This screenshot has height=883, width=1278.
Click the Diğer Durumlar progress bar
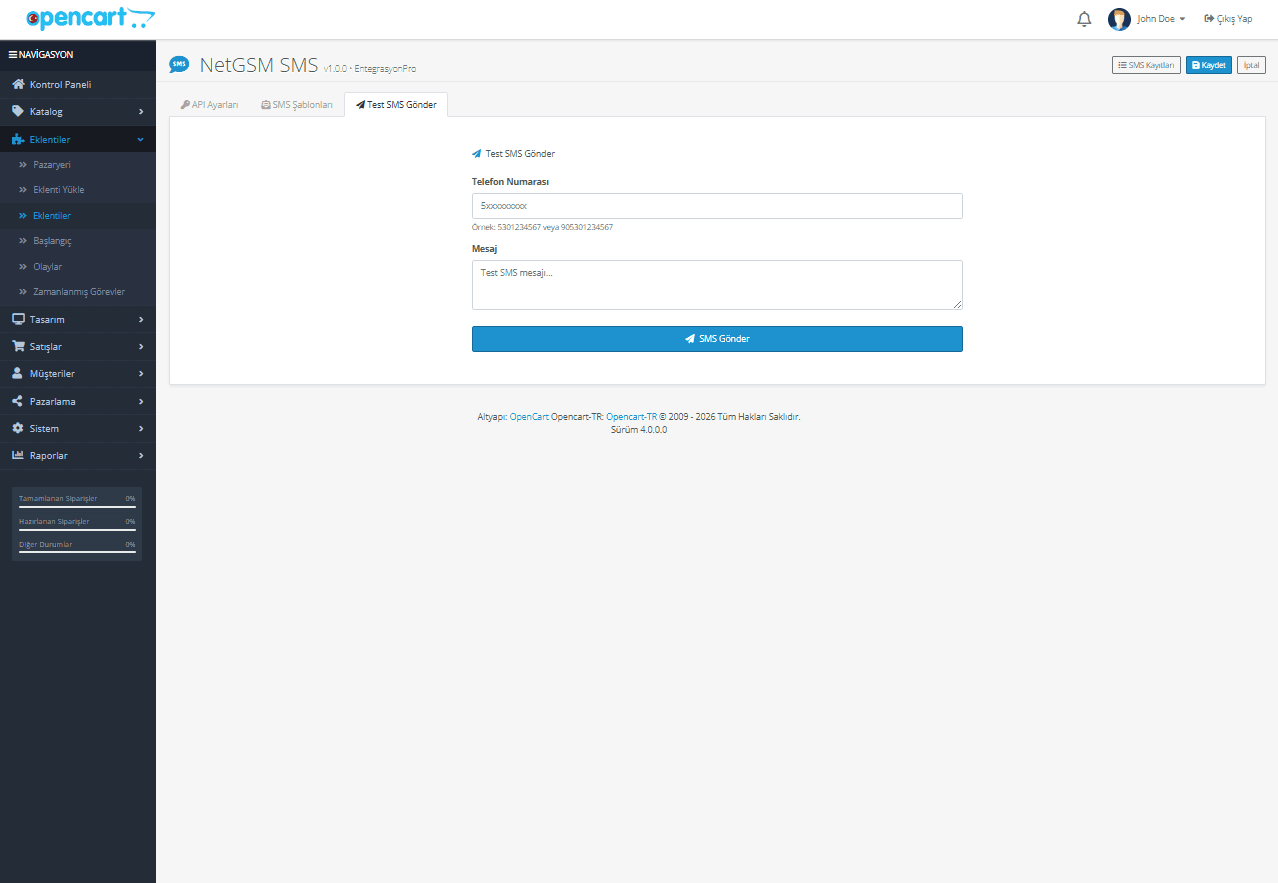pos(77,553)
